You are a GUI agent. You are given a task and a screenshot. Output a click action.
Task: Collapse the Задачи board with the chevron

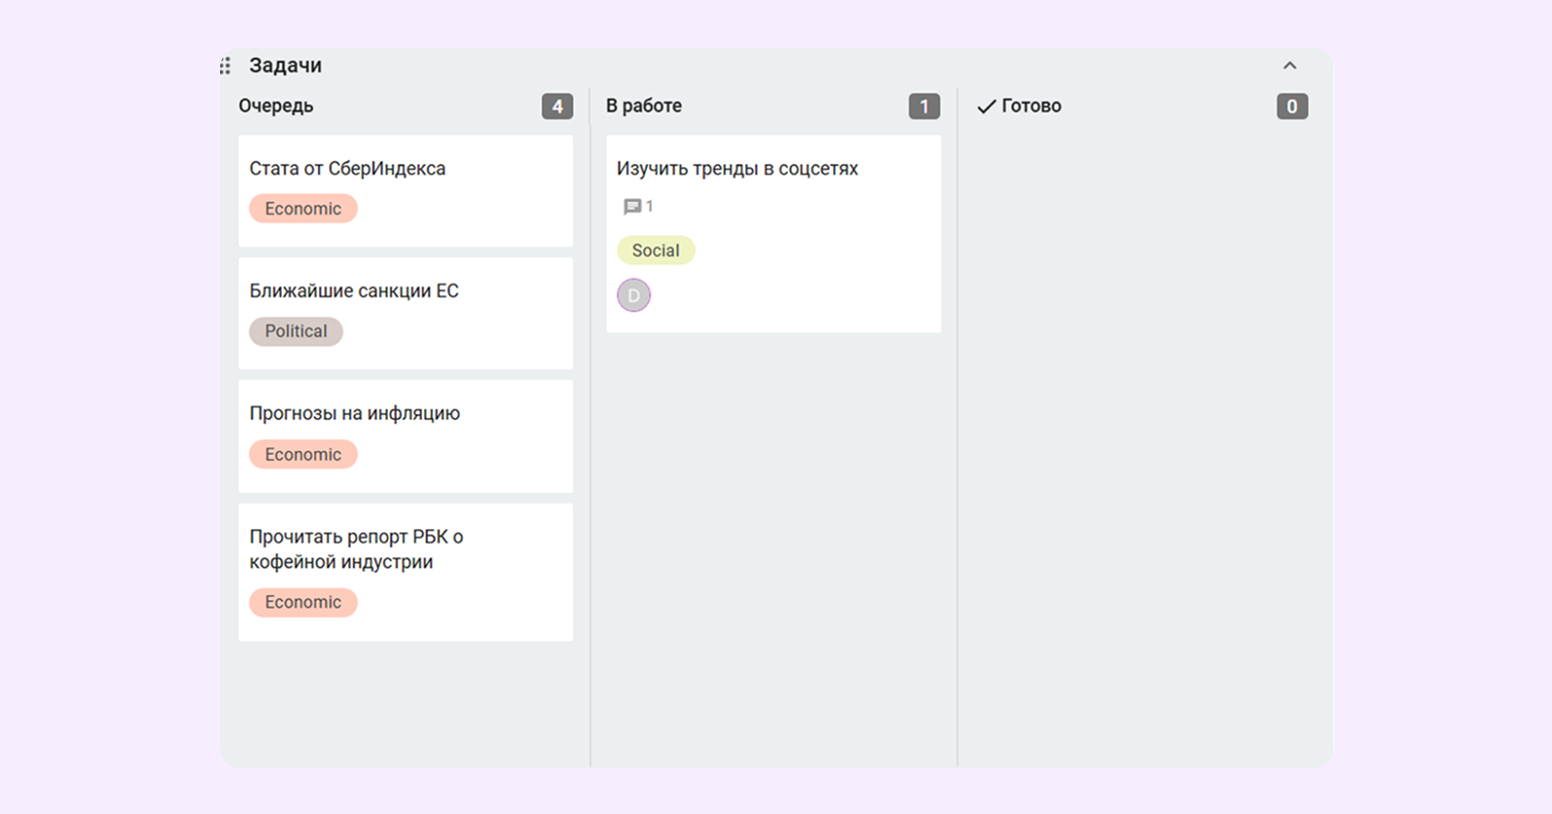[1289, 66]
